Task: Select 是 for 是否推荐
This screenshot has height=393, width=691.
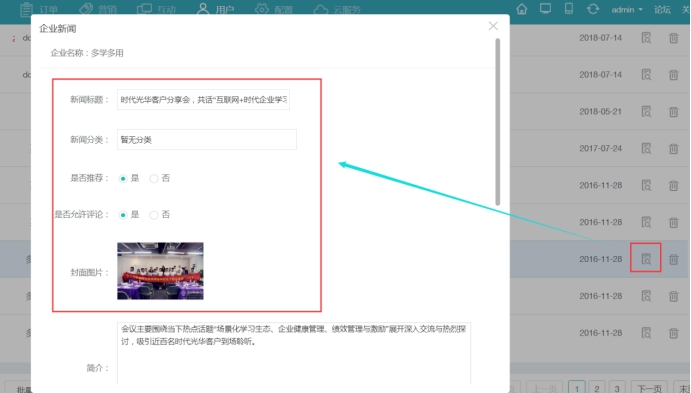Action: [x=123, y=178]
